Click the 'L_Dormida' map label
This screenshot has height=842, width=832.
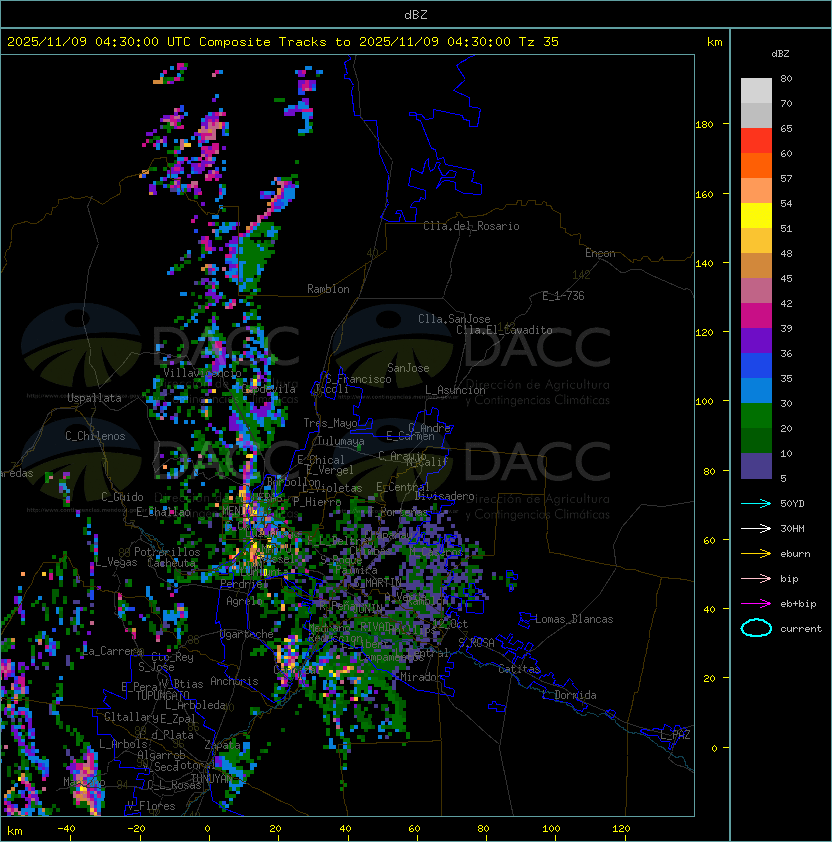569,695
